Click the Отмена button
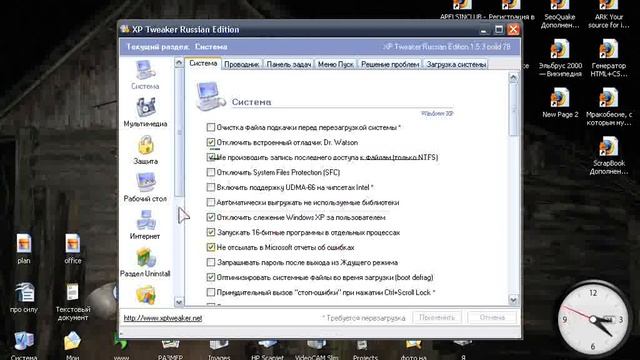The height and width of the screenshot is (360, 640). coord(492,318)
